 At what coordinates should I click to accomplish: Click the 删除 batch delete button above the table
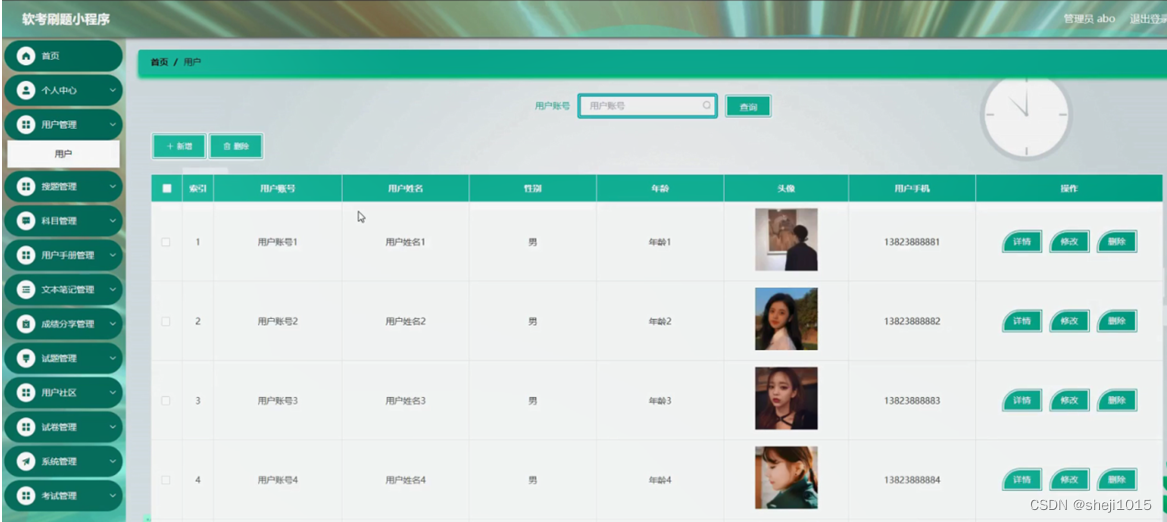pyautogui.click(x=236, y=147)
